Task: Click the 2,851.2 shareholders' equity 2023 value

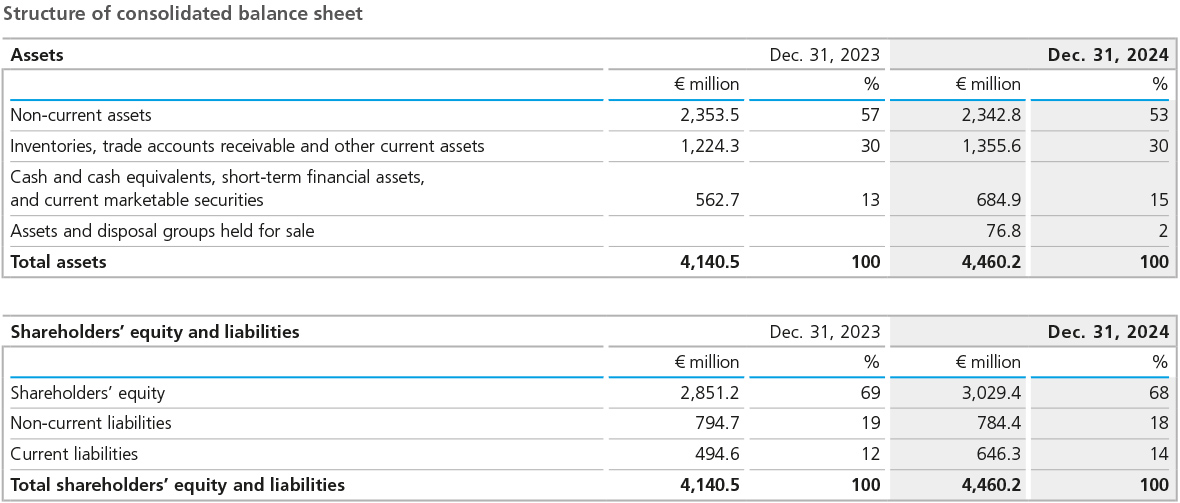Action: pyautogui.click(x=709, y=393)
